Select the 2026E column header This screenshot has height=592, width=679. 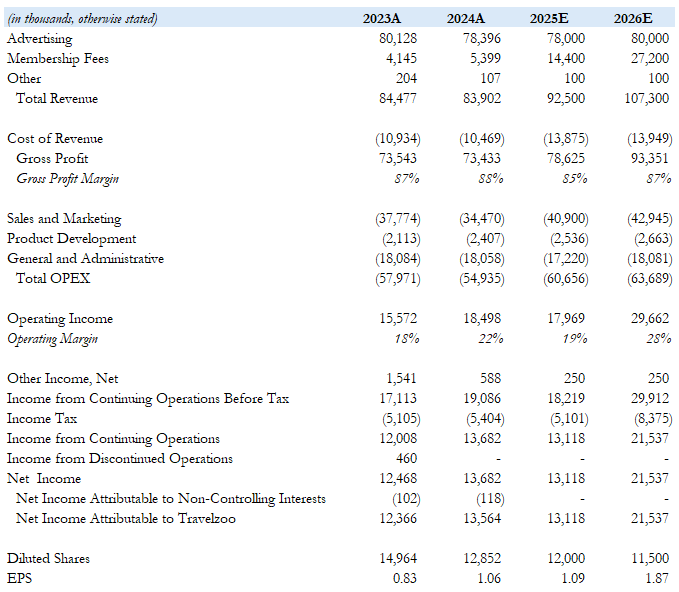point(633,19)
